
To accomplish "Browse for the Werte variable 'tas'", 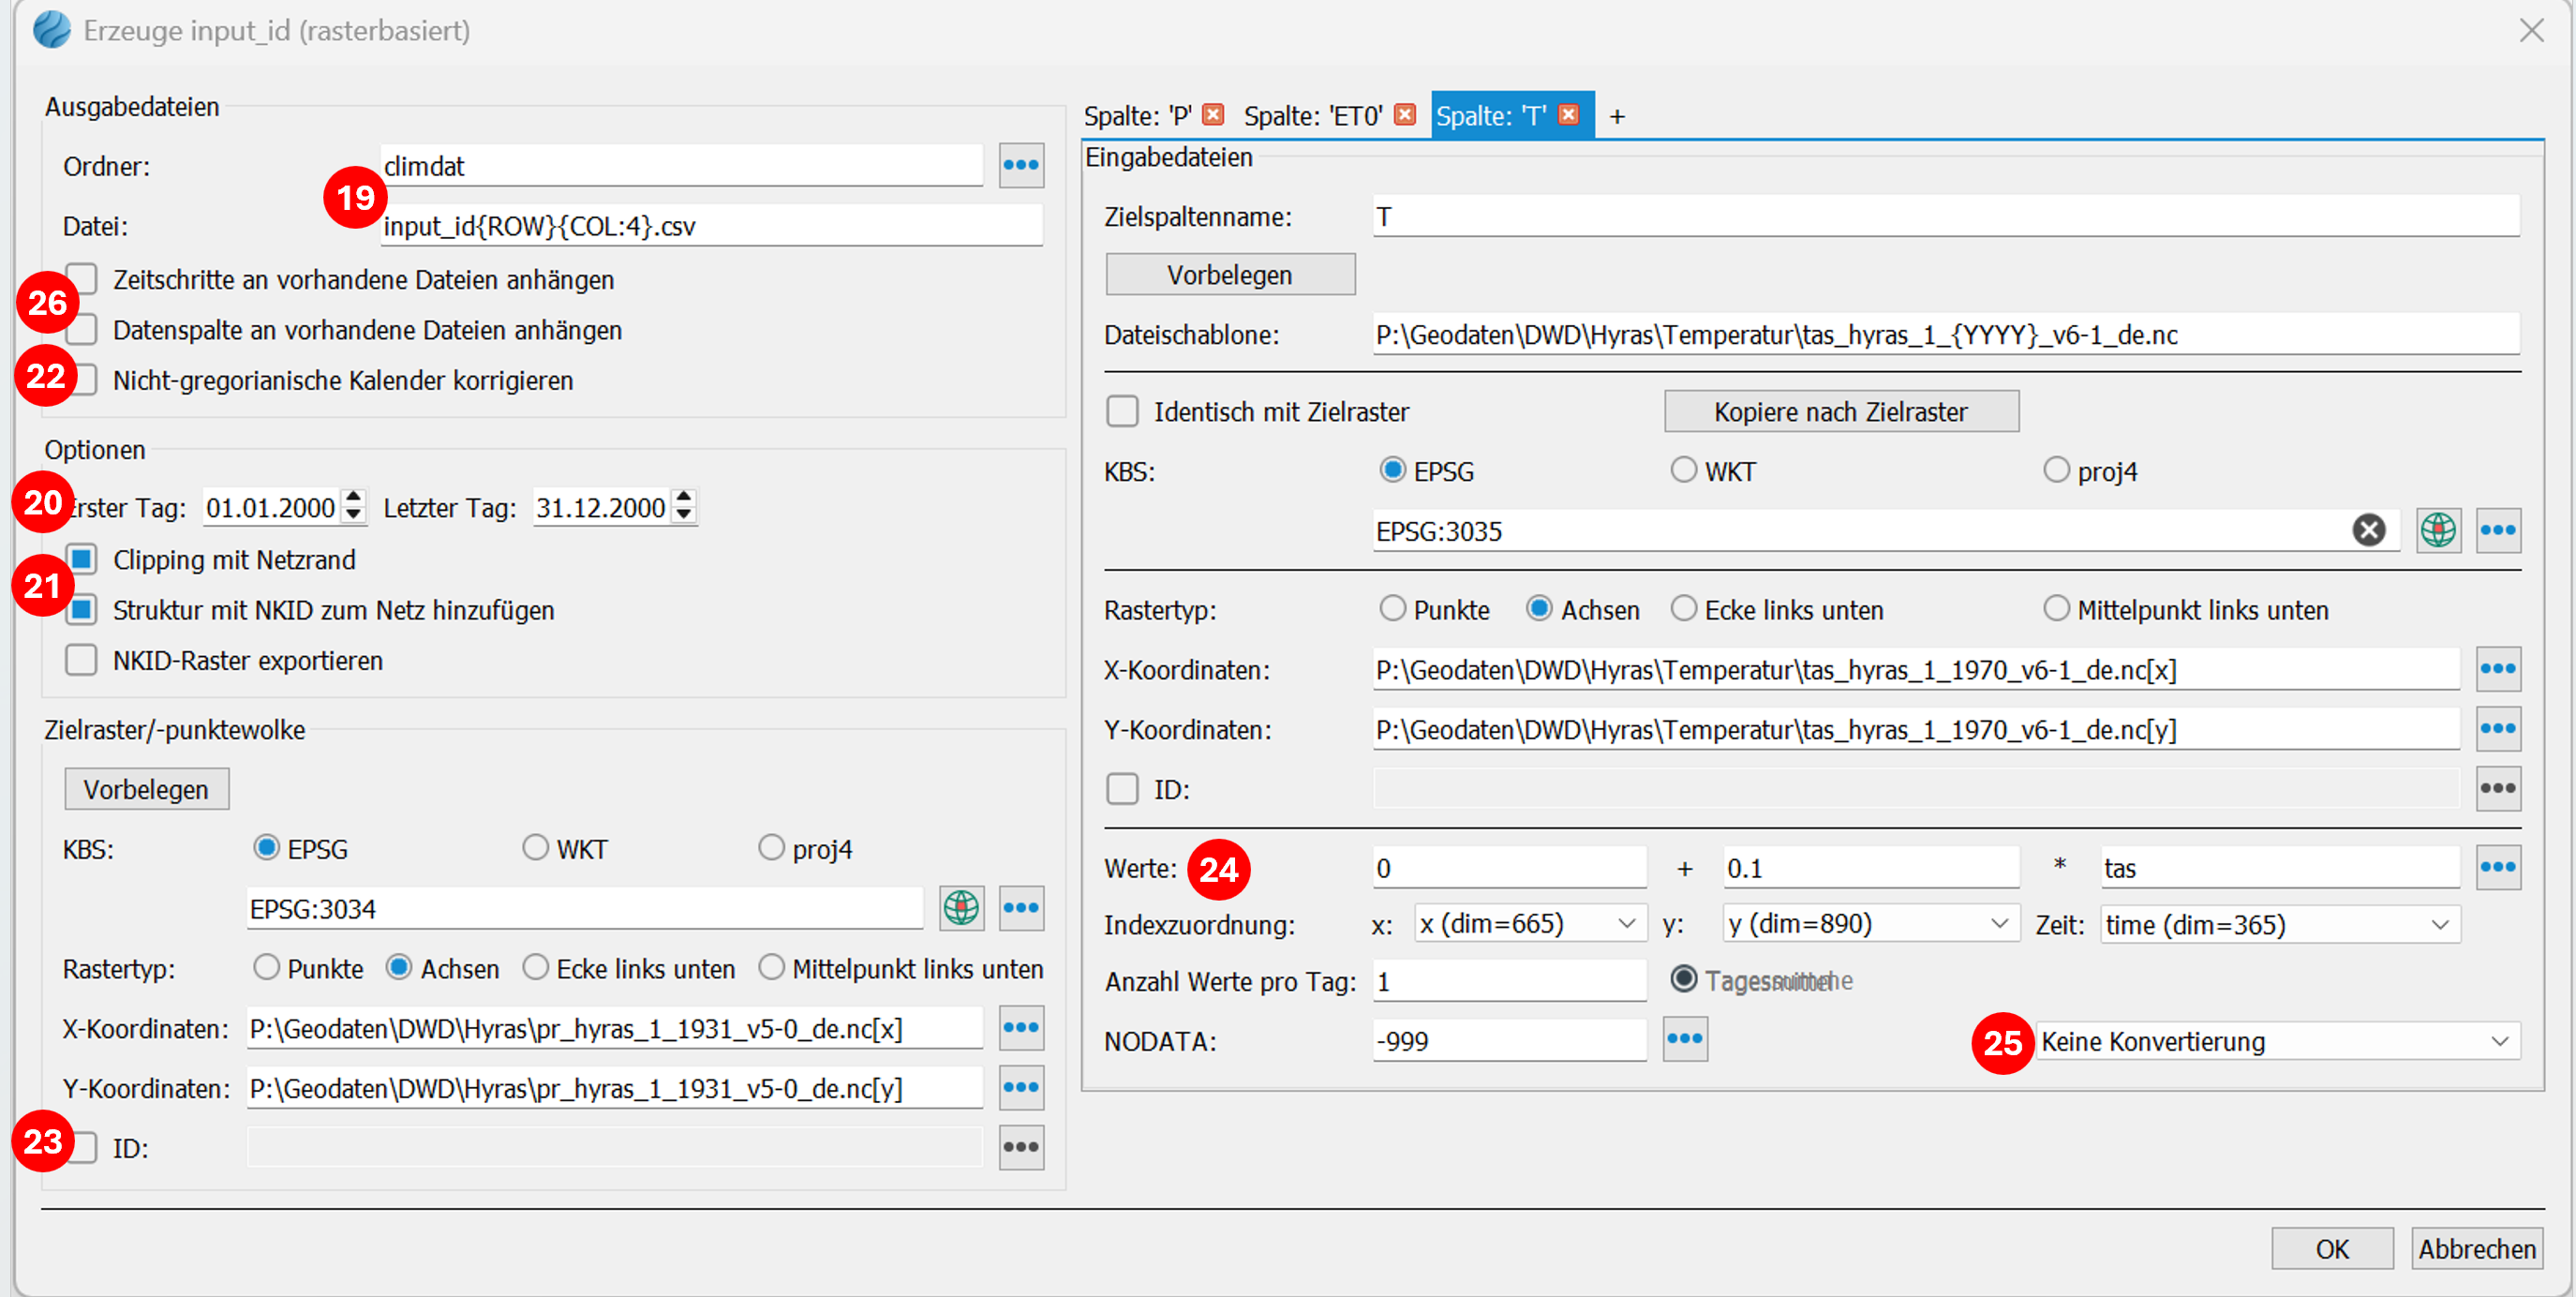I will coord(2497,867).
